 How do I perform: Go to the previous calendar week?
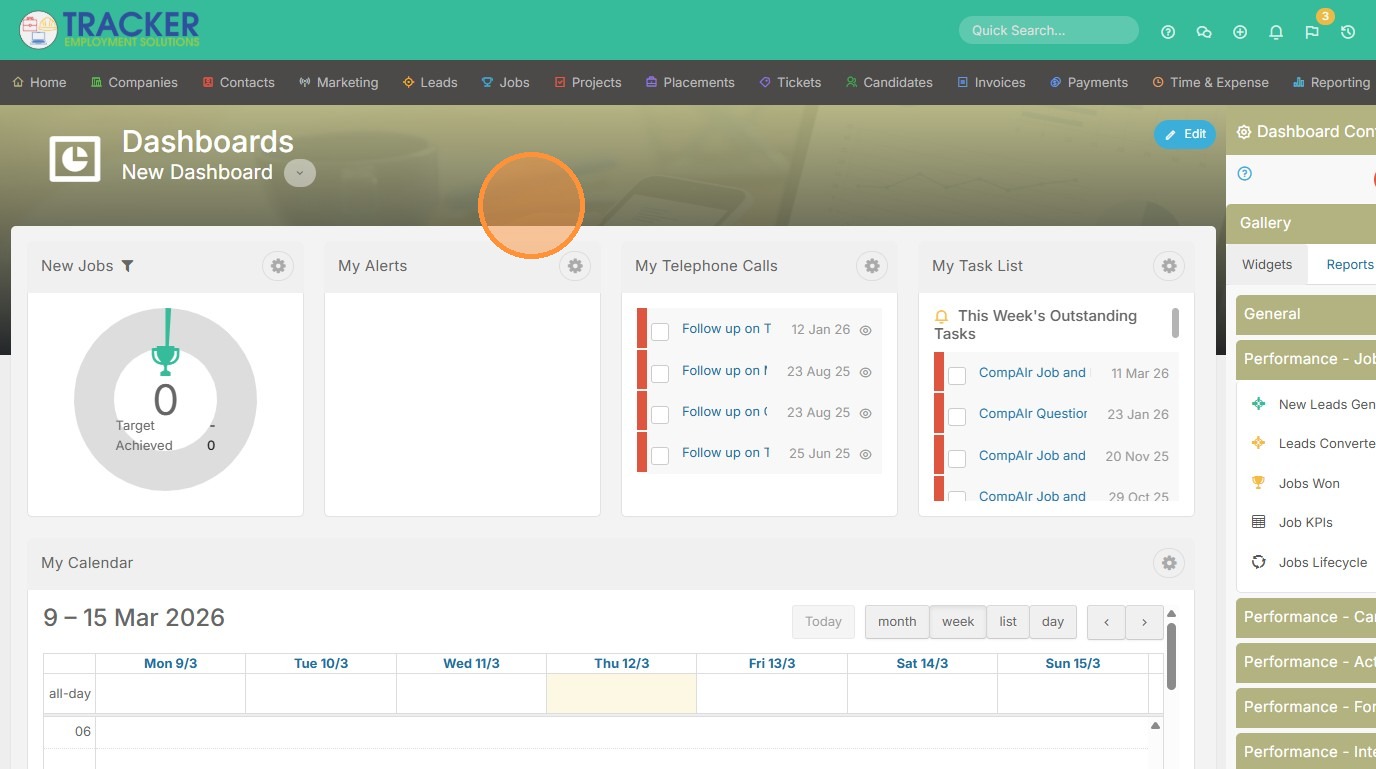[x=1106, y=622]
